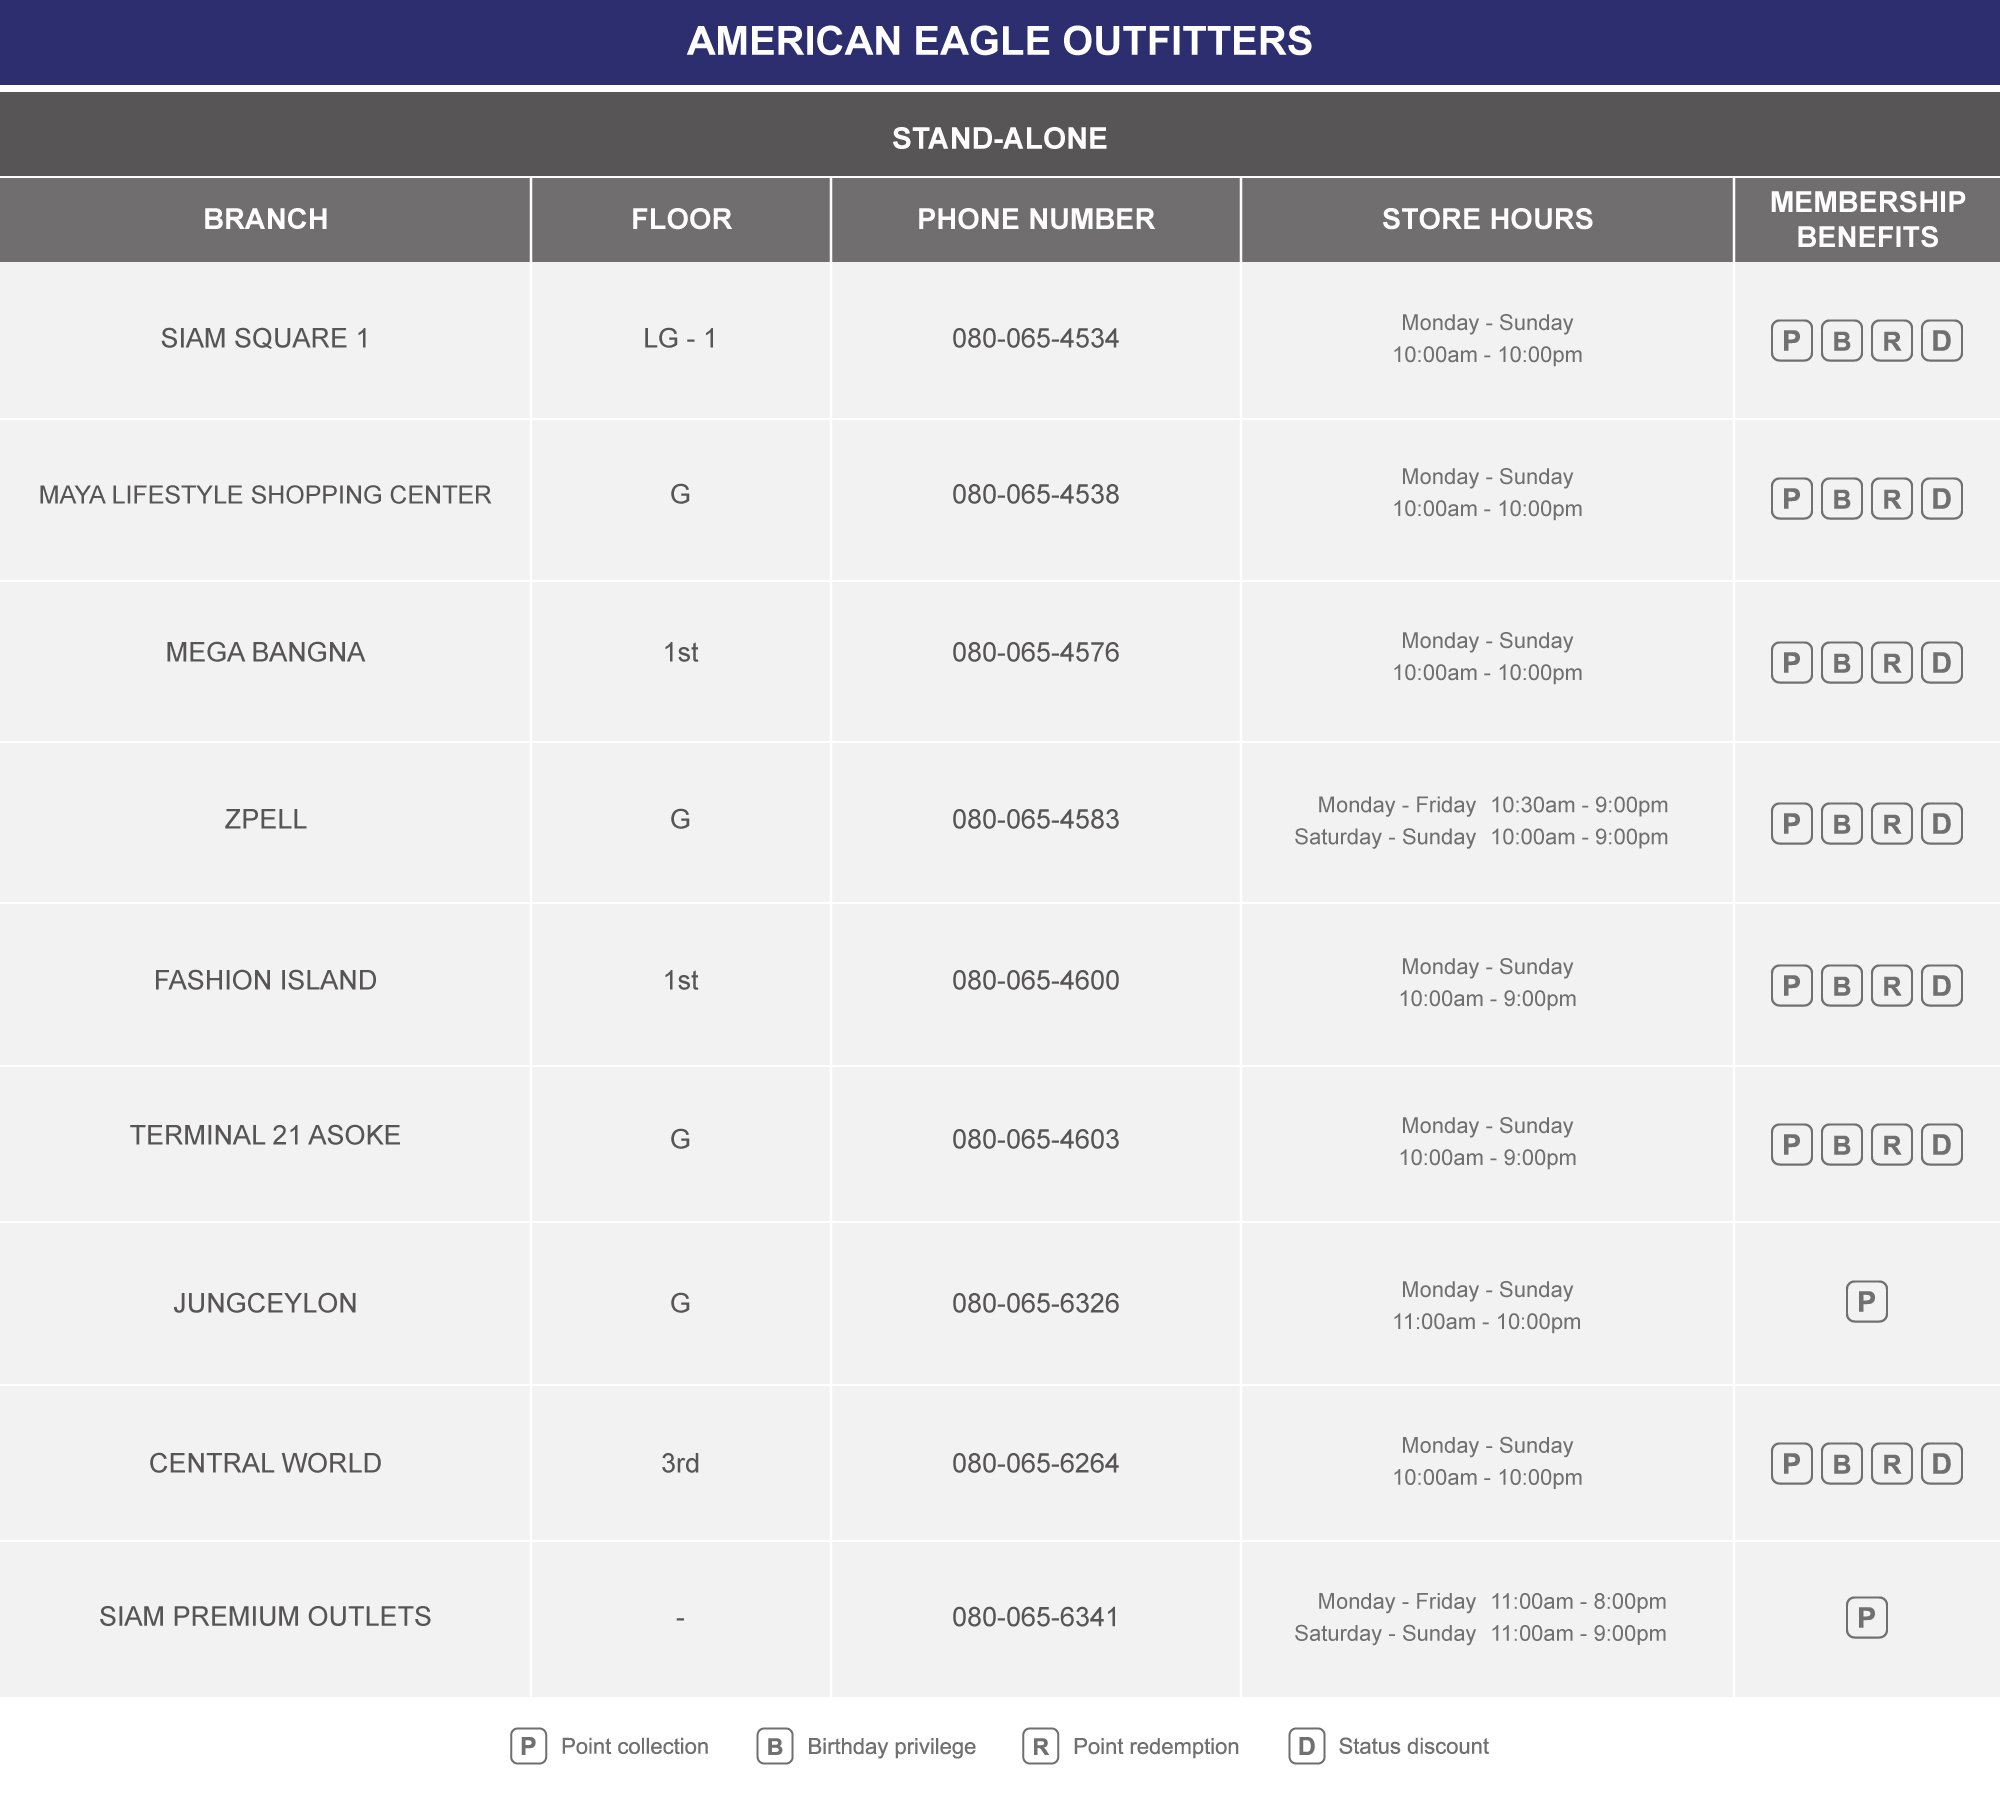
Task: Click phone number 080-065-4538
Action: (1036, 494)
